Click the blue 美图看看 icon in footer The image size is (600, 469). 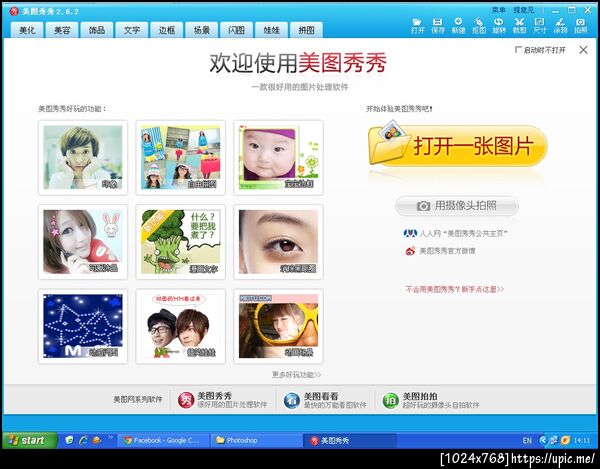[x=292, y=401]
